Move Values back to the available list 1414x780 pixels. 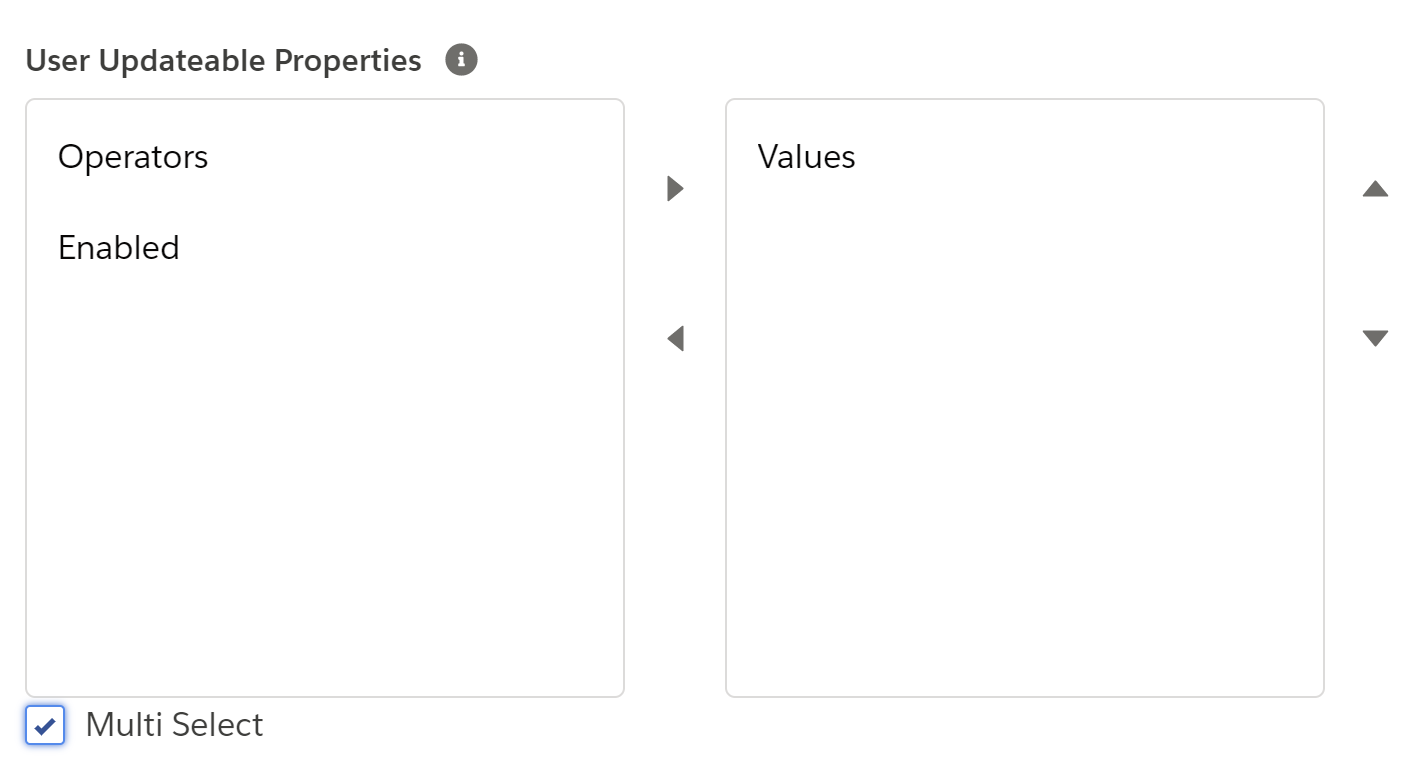click(675, 338)
